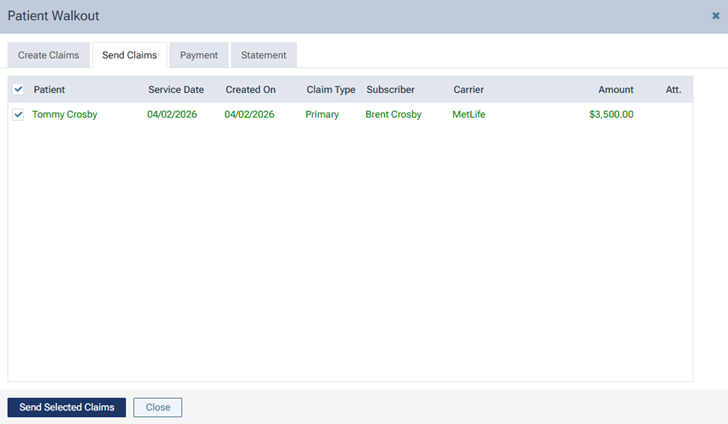
Task: Click the Created On column header
Action: click(x=250, y=90)
